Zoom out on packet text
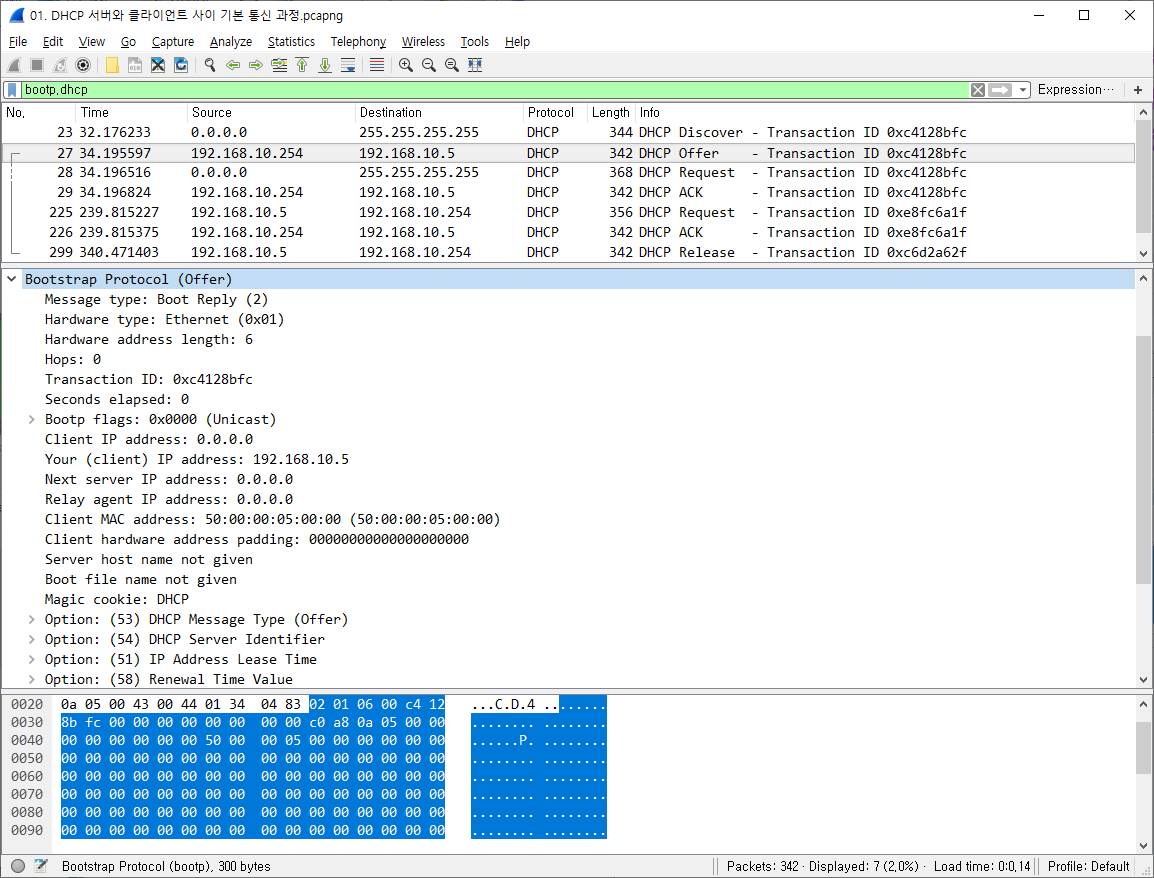 [429, 66]
